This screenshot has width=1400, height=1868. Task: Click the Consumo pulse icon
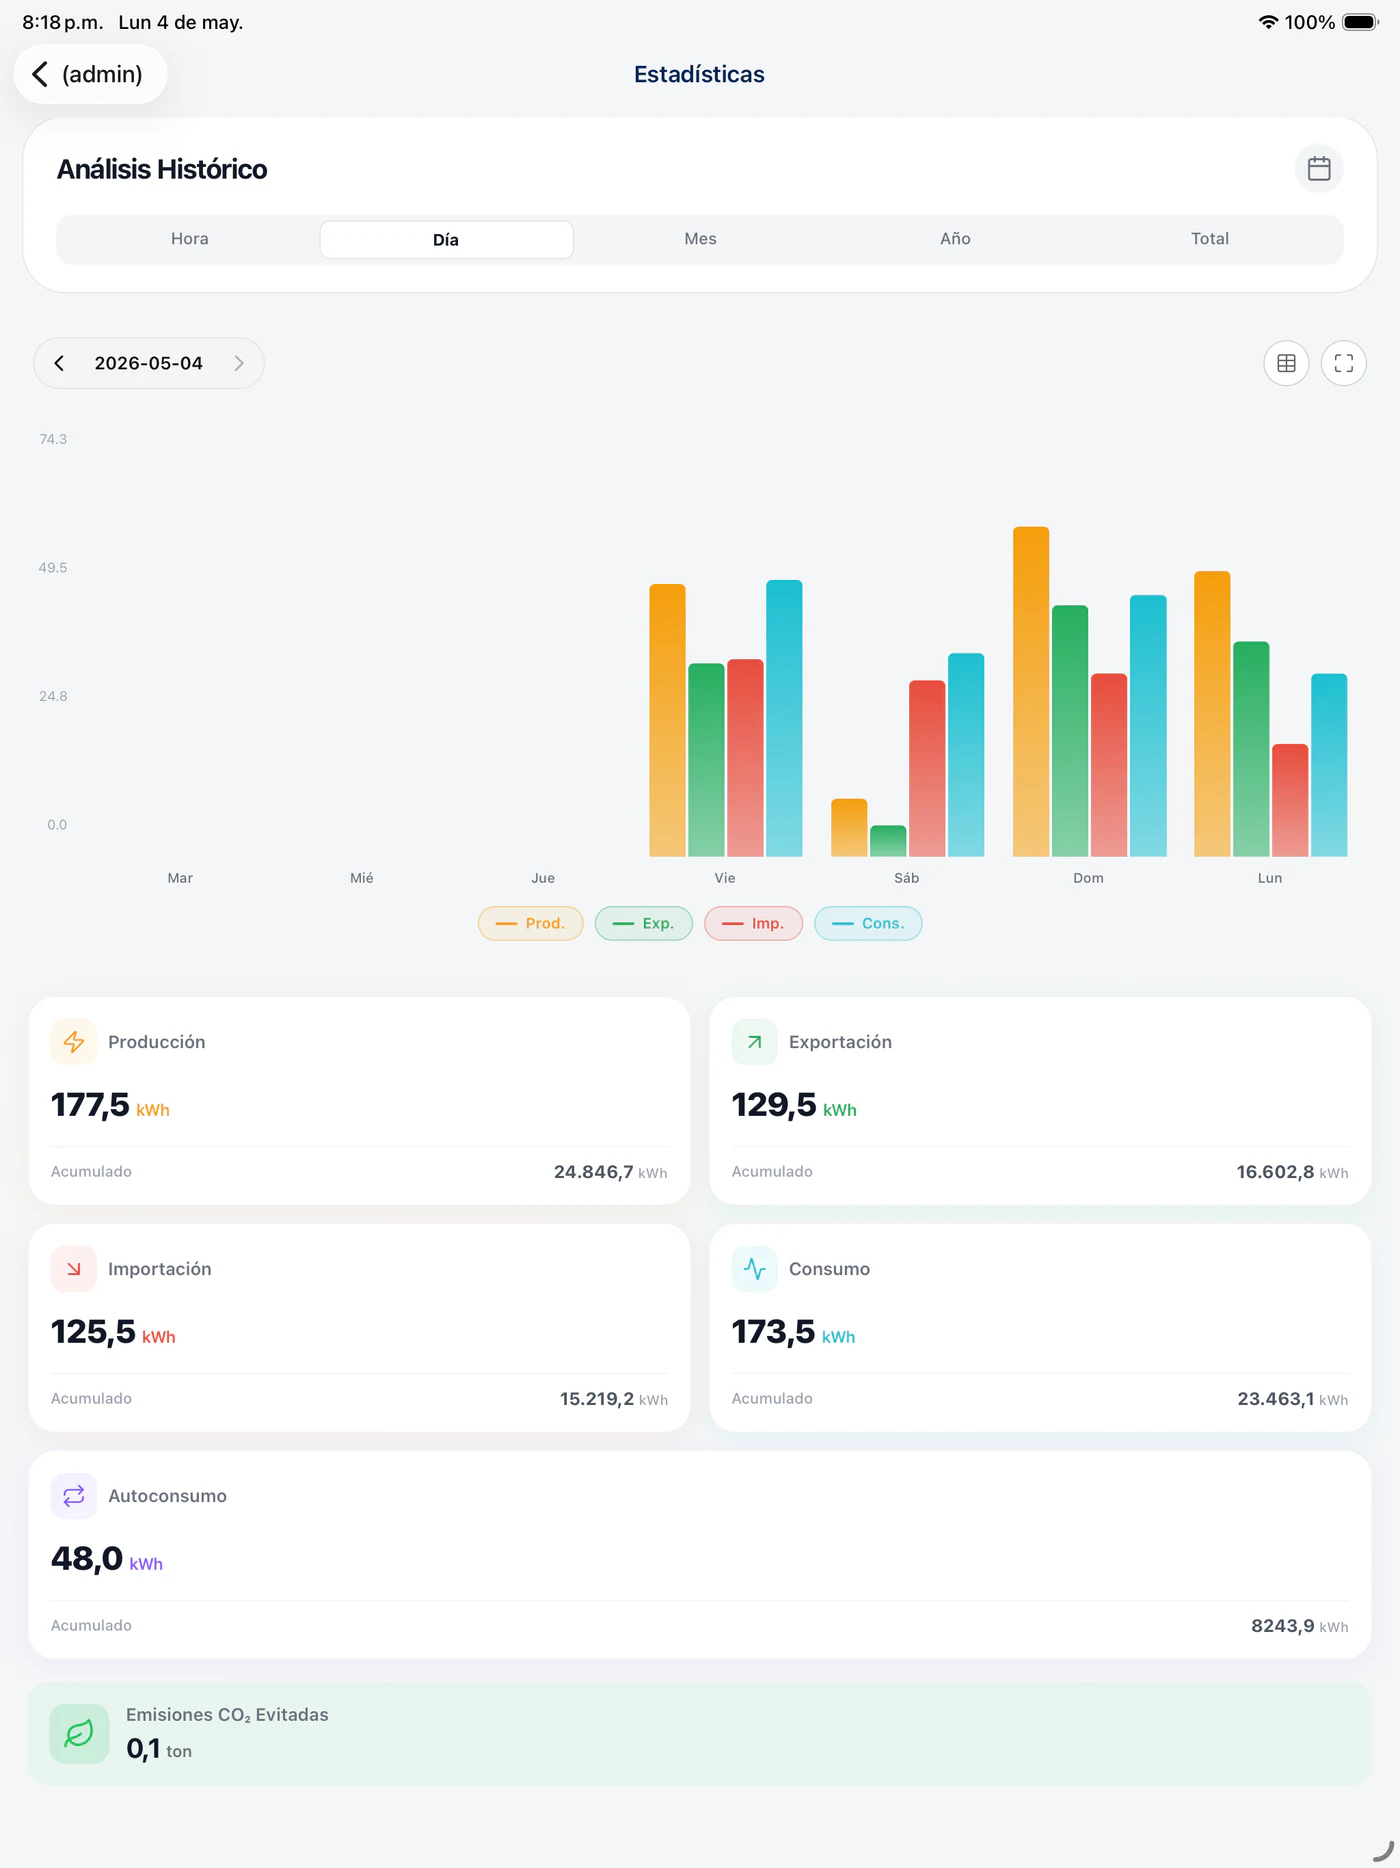click(754, 1269)
